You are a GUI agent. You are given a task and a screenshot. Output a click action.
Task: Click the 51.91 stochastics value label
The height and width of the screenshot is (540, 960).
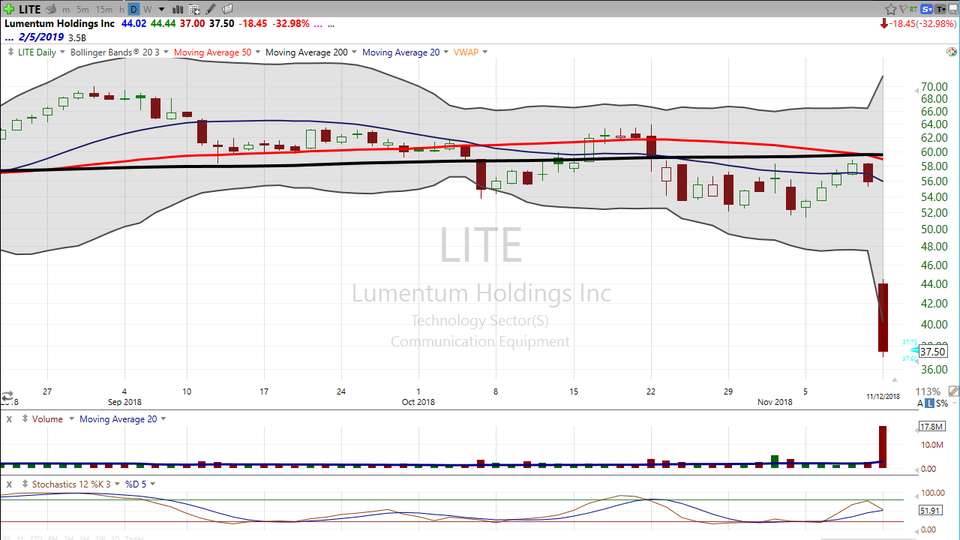click(x=930, y=511)
